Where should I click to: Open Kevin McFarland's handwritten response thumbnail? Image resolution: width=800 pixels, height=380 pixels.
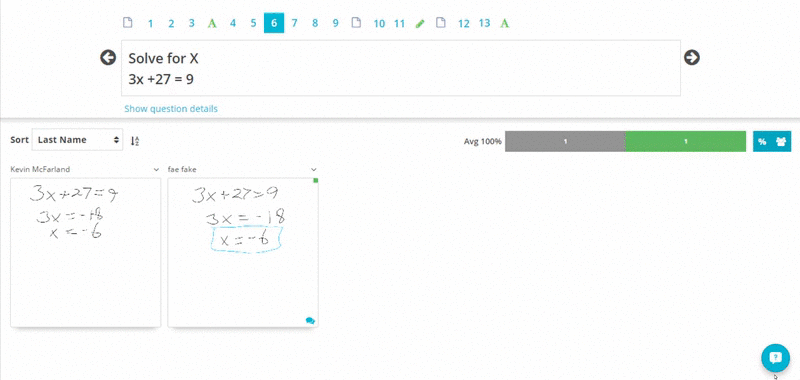86,252
